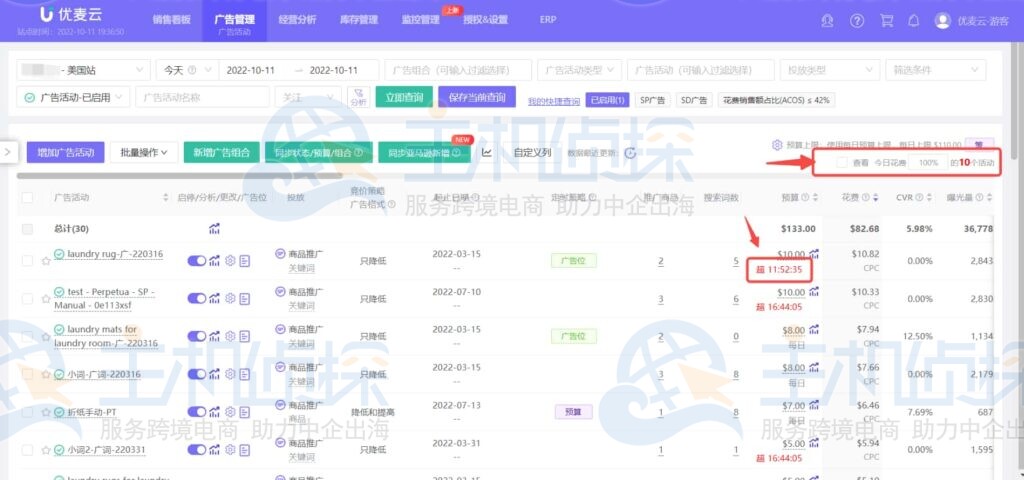Viewport: 1024px width, 480px height.
Task: Click the 分析 filter icon button
Action: [x=359, y=97]
